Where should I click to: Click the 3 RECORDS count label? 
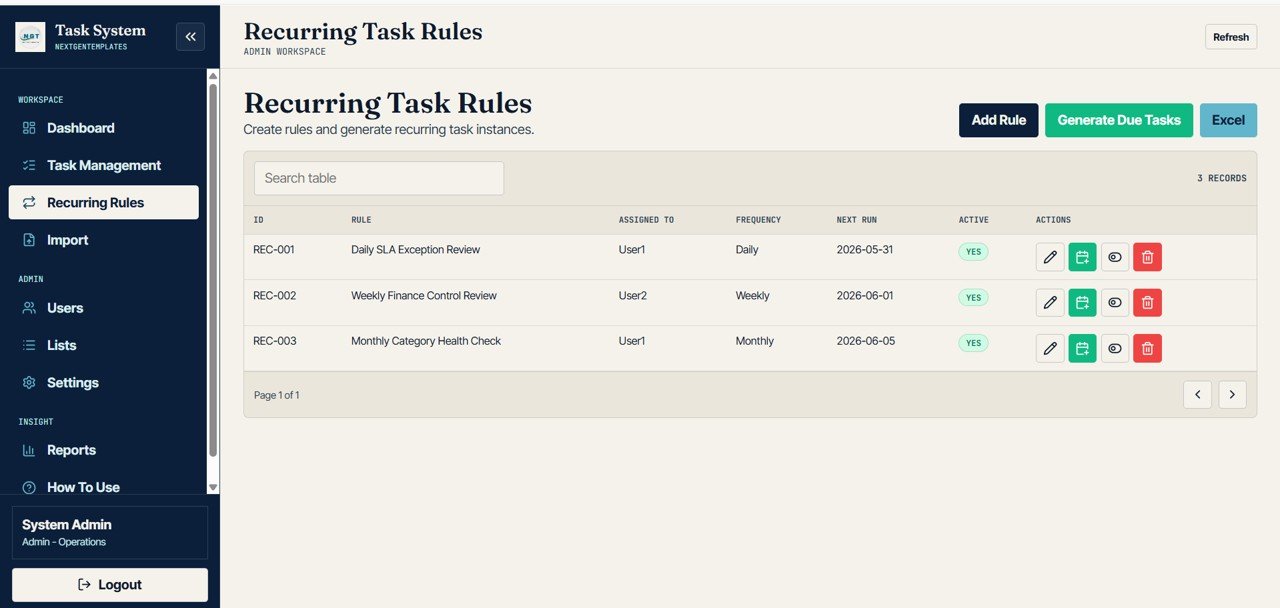click(x=1222, y=178)
